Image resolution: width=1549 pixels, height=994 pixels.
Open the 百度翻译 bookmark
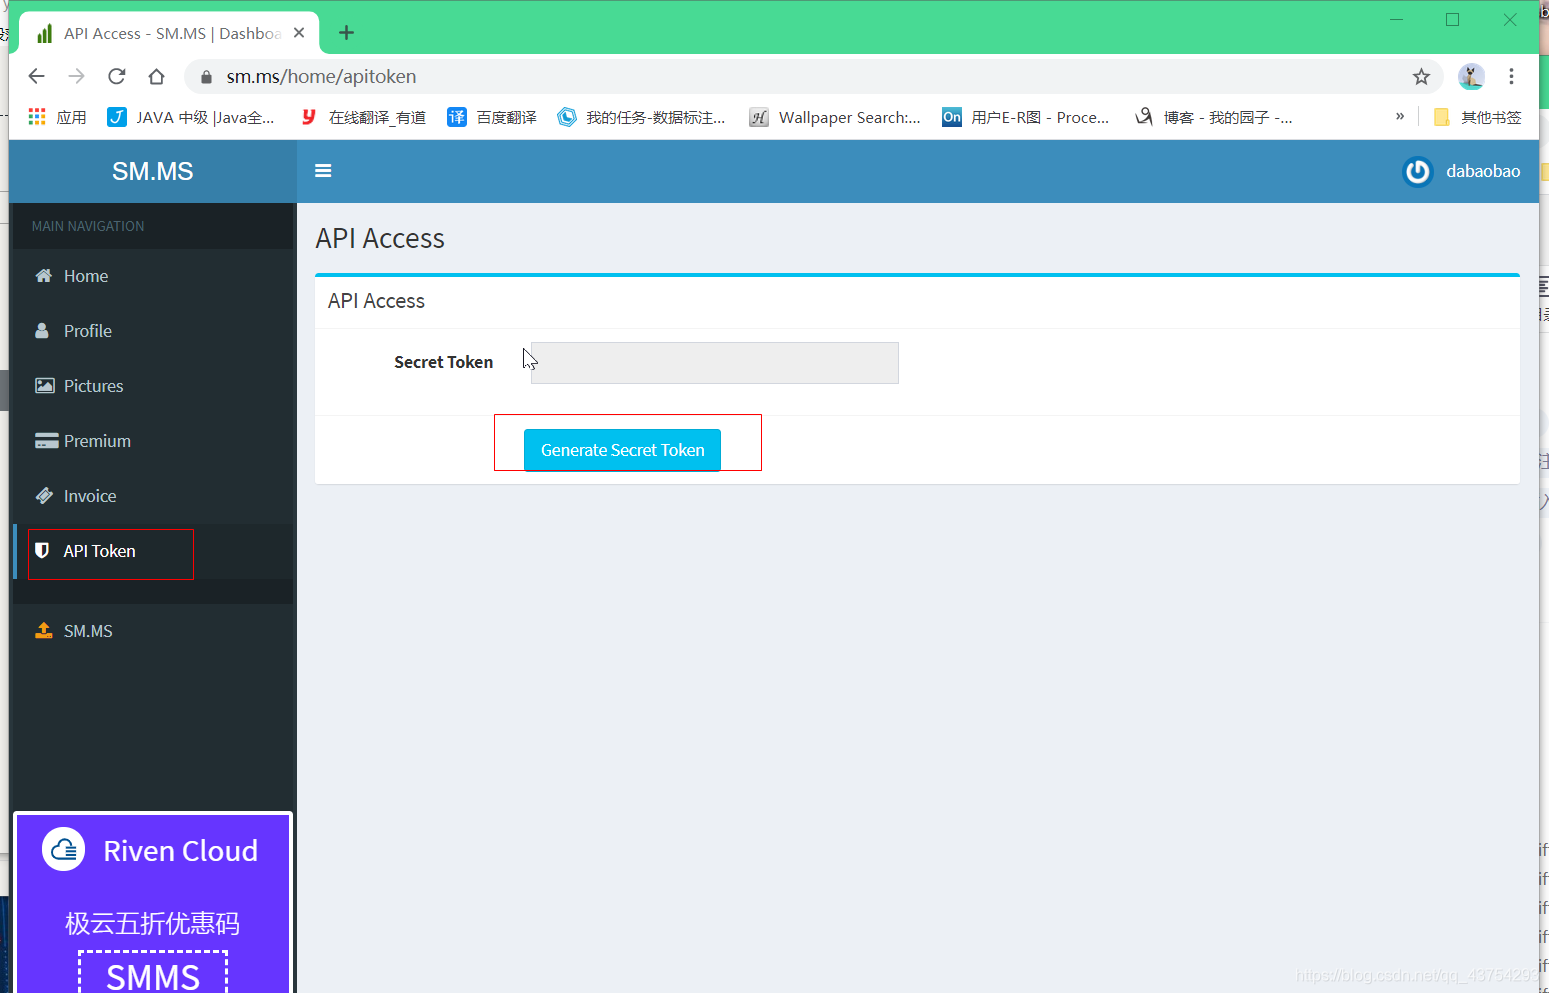[x=492, y=117]
